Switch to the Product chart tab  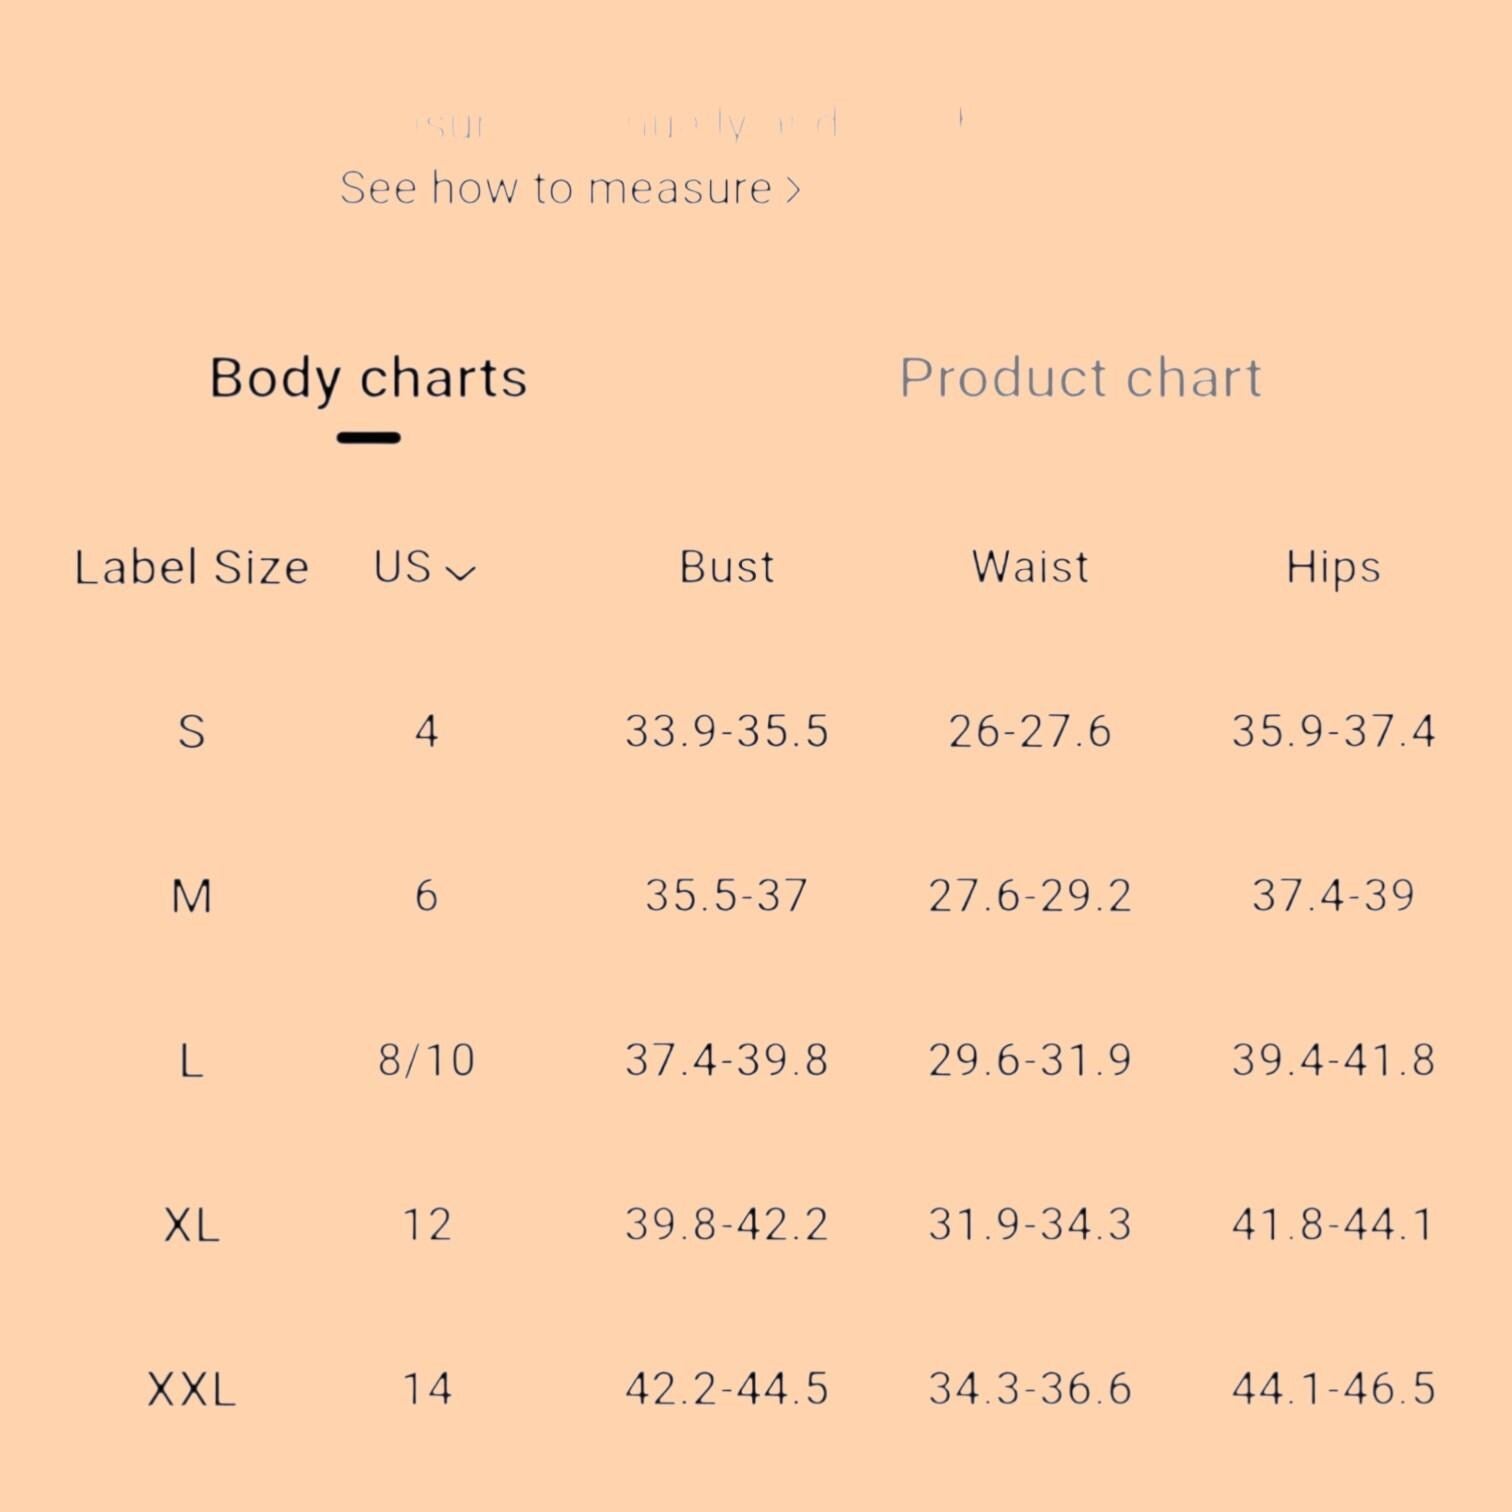click(x=1080, y=378)
